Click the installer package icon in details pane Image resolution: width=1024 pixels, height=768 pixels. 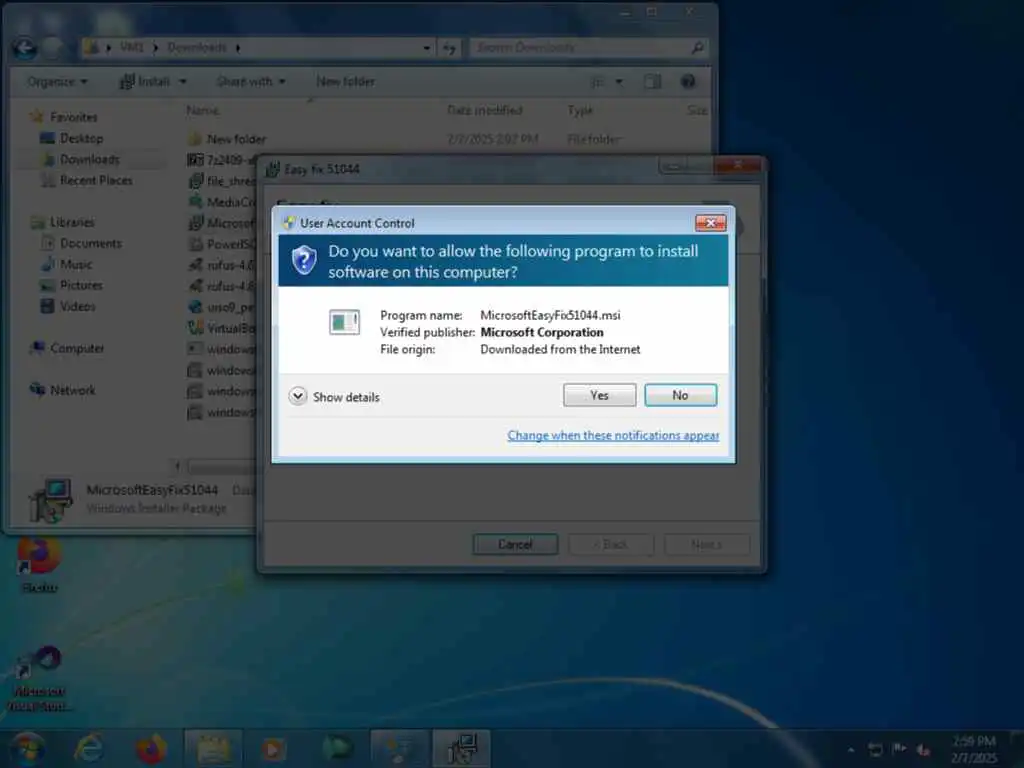(51, 501)
